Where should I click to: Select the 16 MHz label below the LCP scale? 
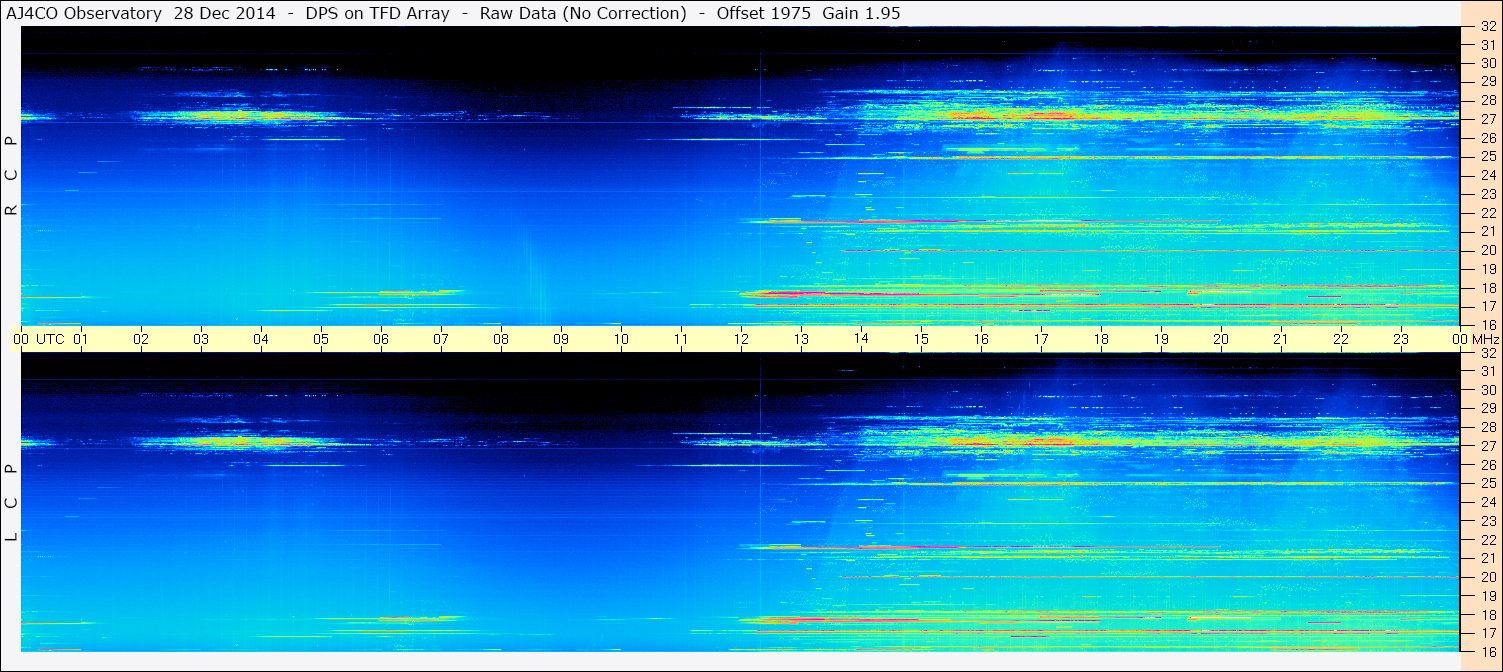pos(1487,651)
